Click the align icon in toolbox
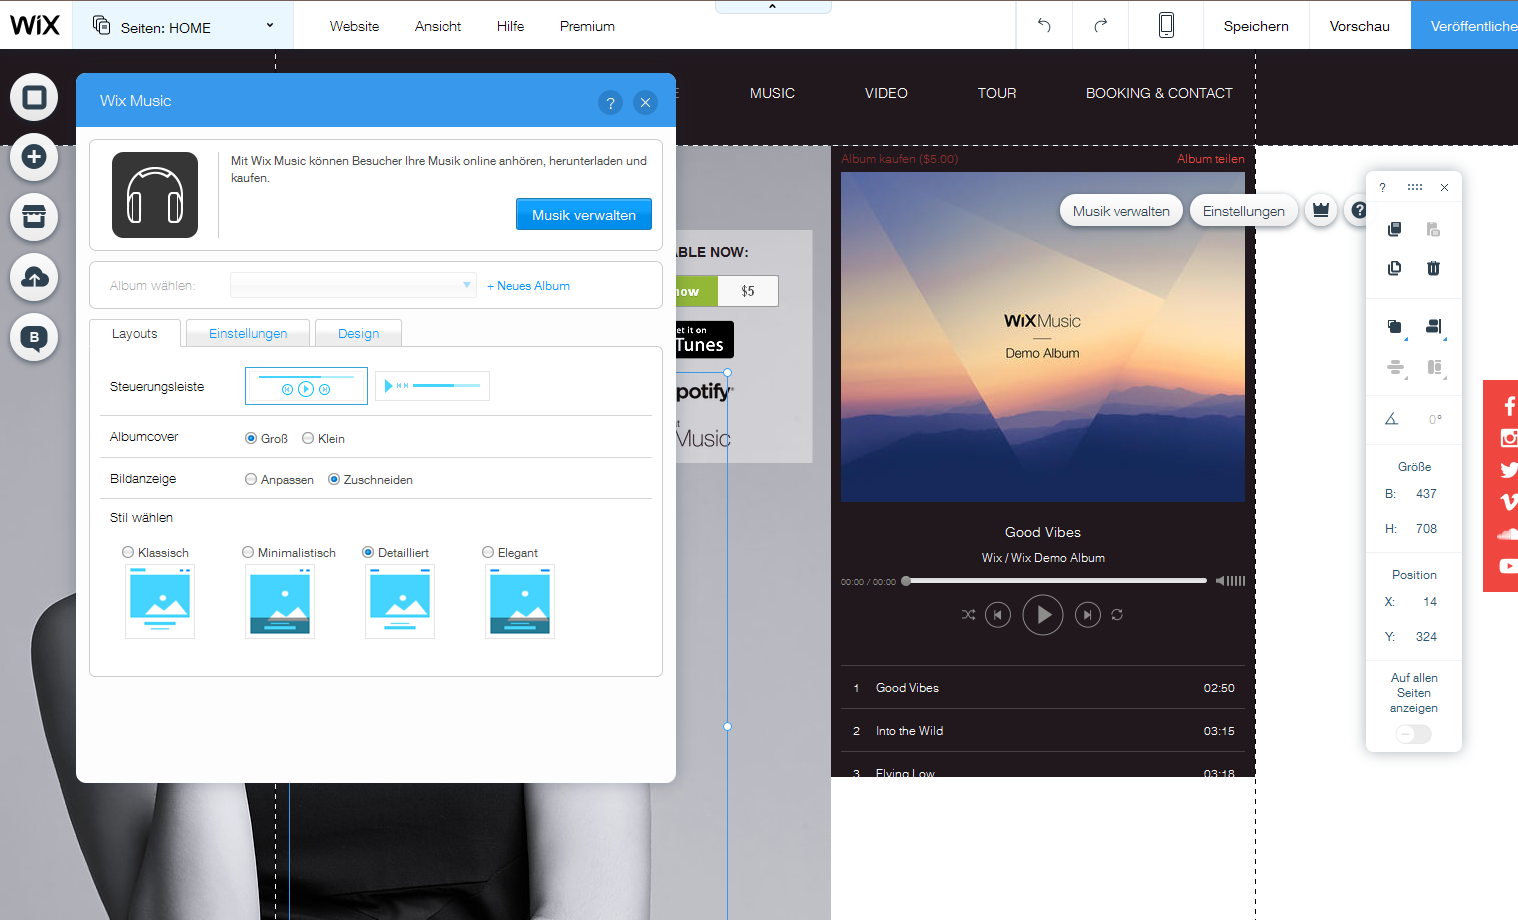This screenshot has width=1518, height=920. pos(1434,327)
